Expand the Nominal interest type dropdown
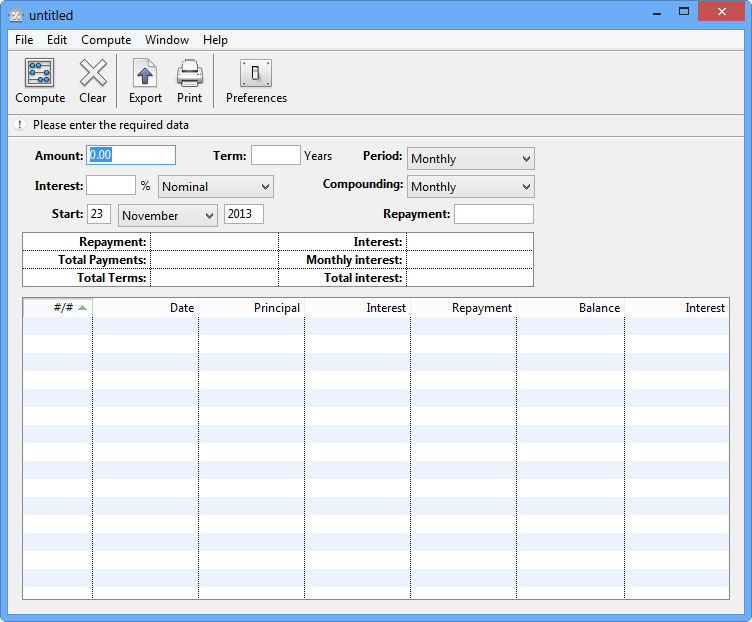This screenshot has width=752, height=622. pos(215,187)
